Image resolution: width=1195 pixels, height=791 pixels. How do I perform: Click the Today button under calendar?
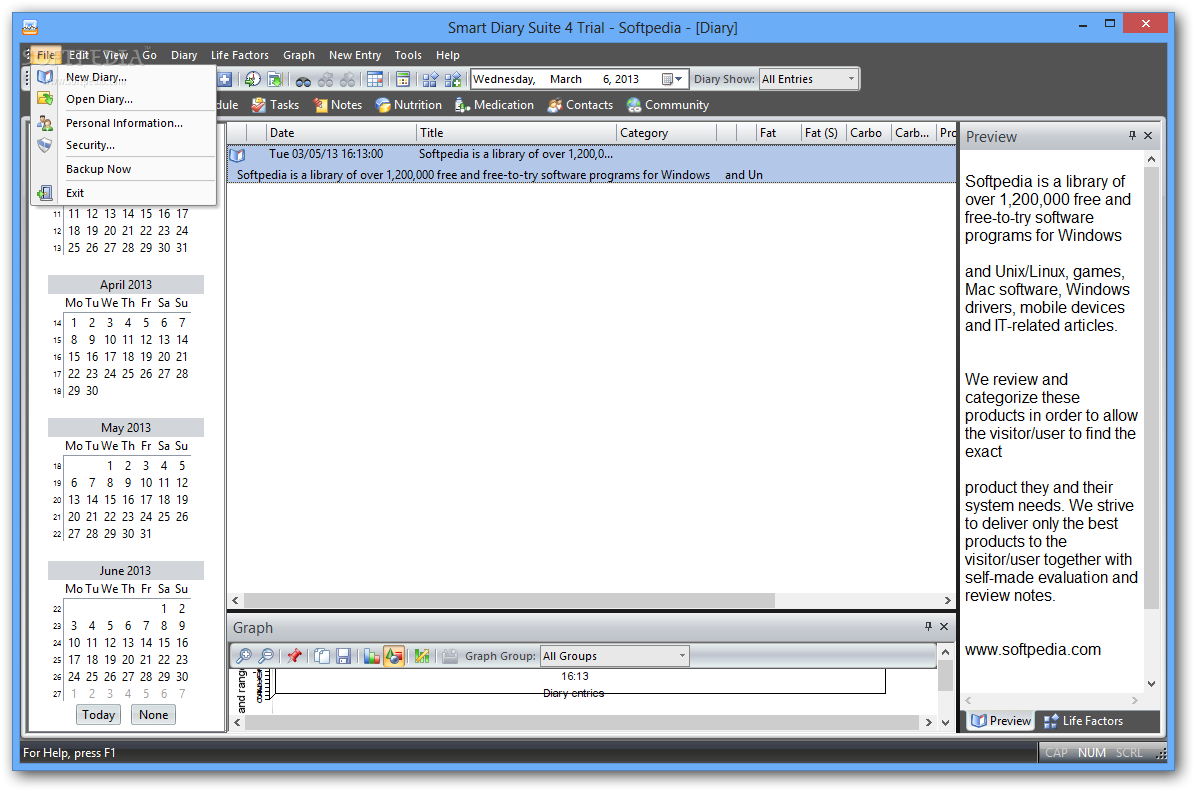(98, 715)
